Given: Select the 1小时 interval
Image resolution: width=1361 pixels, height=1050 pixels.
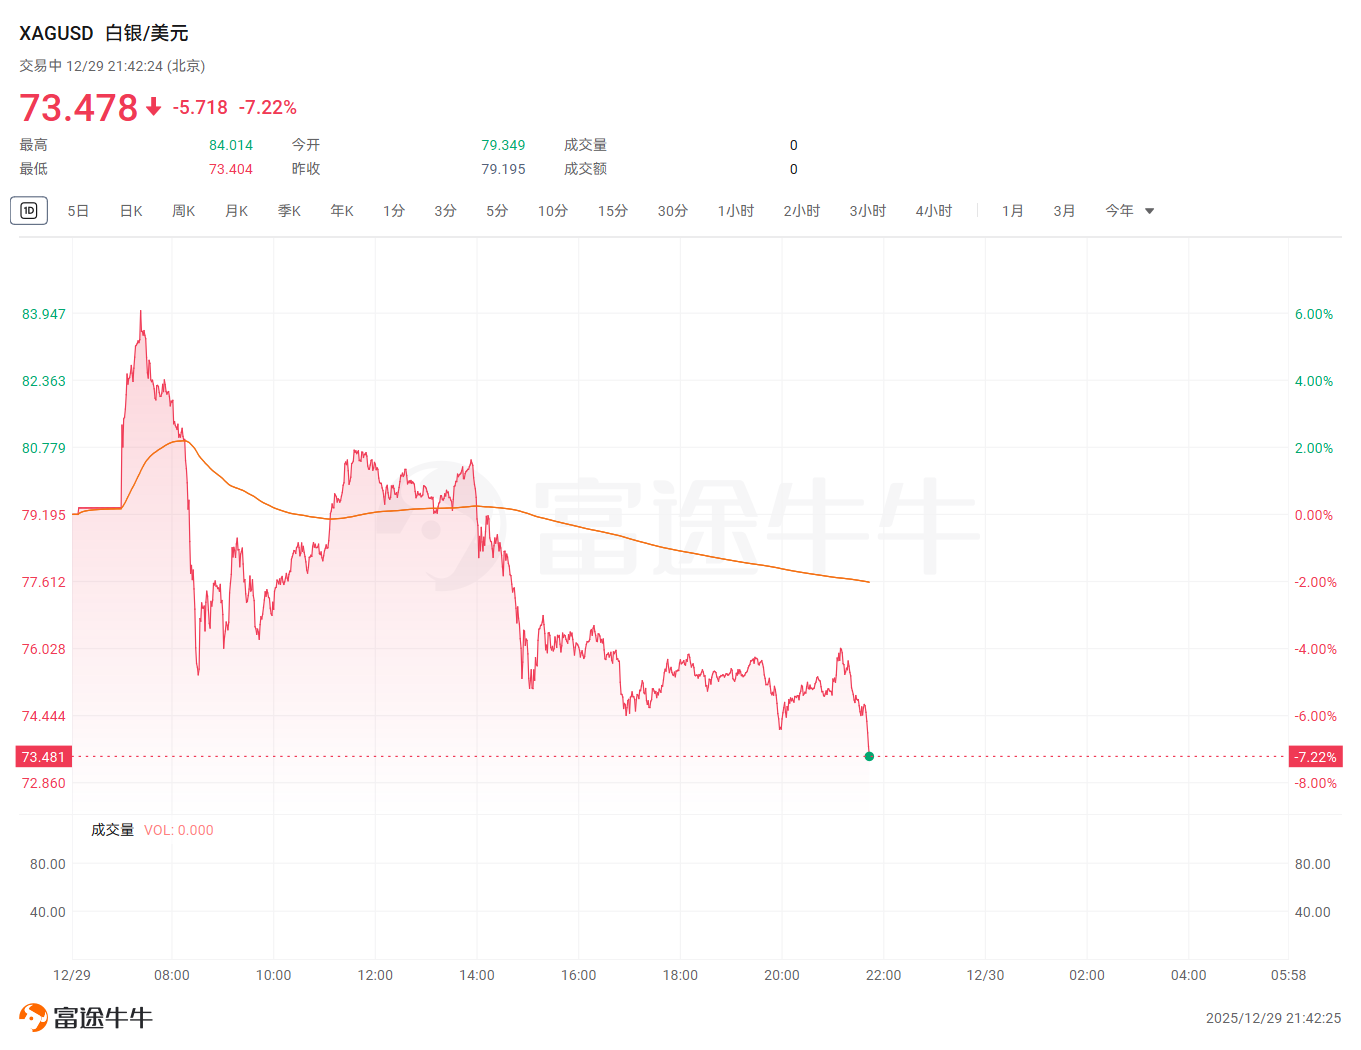Looking at the screenshot, I should 736,211.
